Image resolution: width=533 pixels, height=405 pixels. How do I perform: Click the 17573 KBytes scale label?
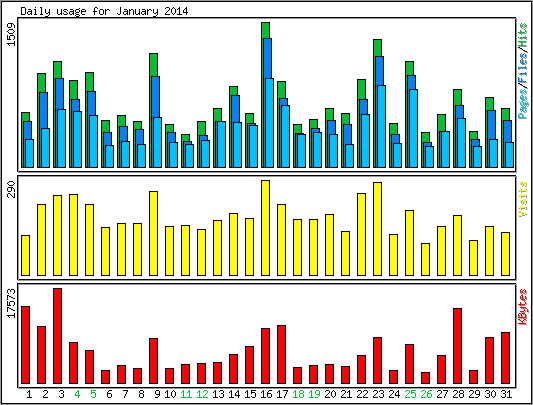pos(12,303)
